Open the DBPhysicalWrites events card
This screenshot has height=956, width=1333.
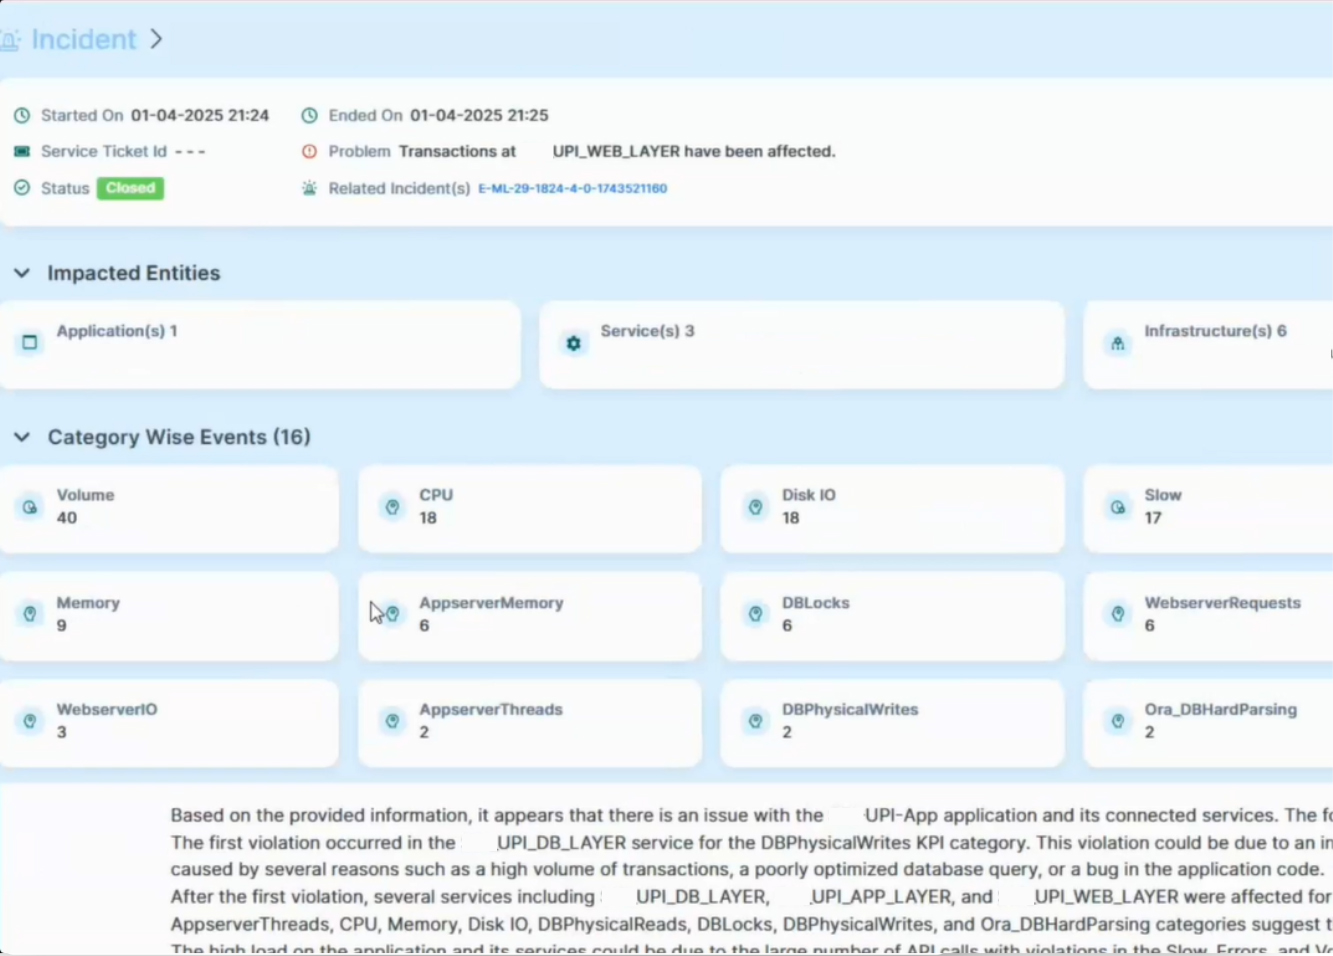pyautogui.click(x=891, y=722)
